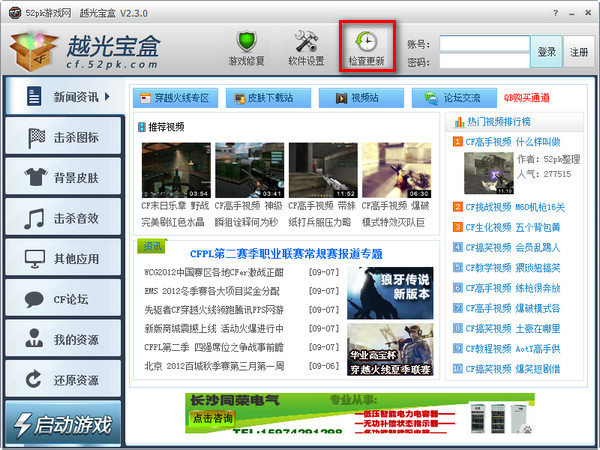Select 击杀图标 sidebar tab
The width and height of the screenshot is (600, 450).
63,137
